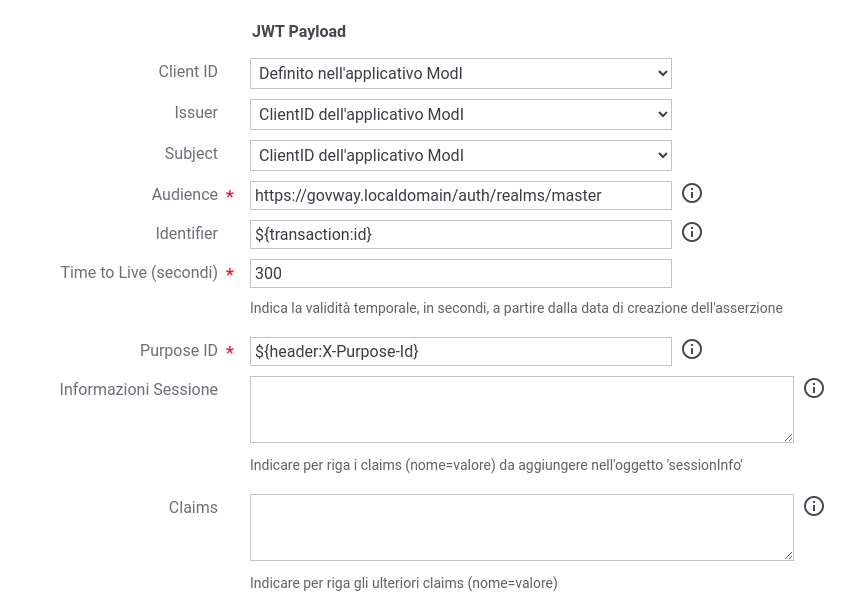Click the Audience field label
Viewport: 846px width, 600px height.
pos(185,194)
